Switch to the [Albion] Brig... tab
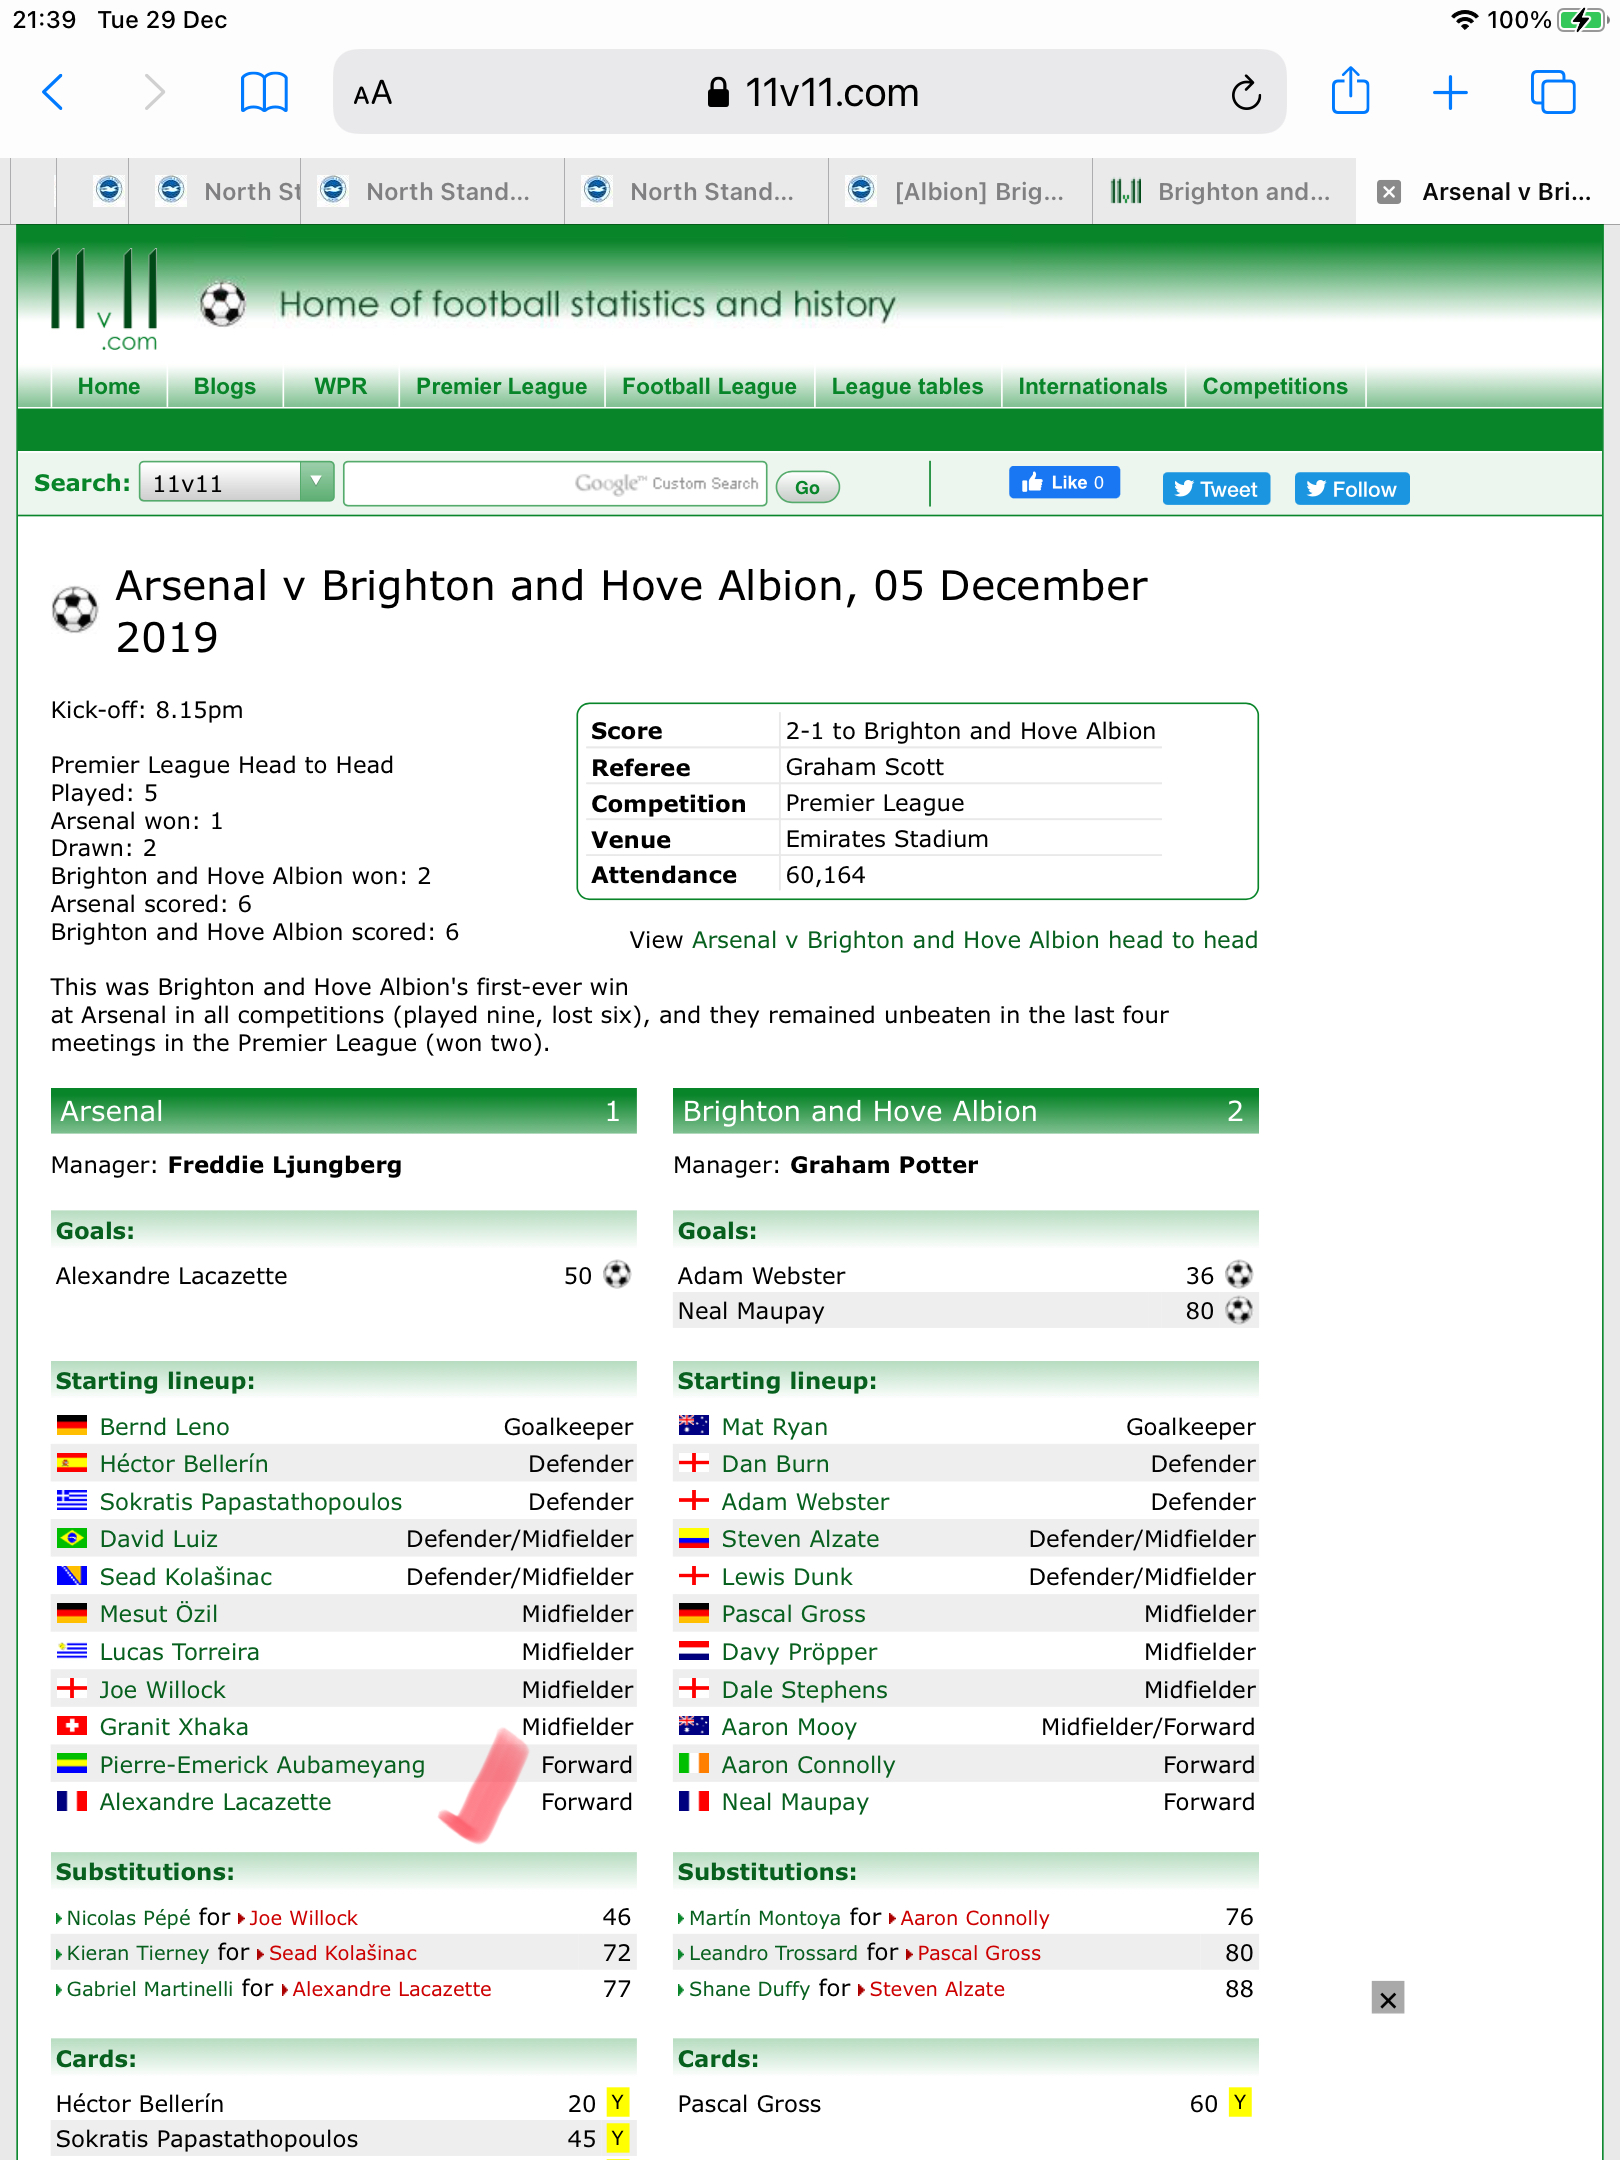 pyautogui.click(x=960, y=191)
